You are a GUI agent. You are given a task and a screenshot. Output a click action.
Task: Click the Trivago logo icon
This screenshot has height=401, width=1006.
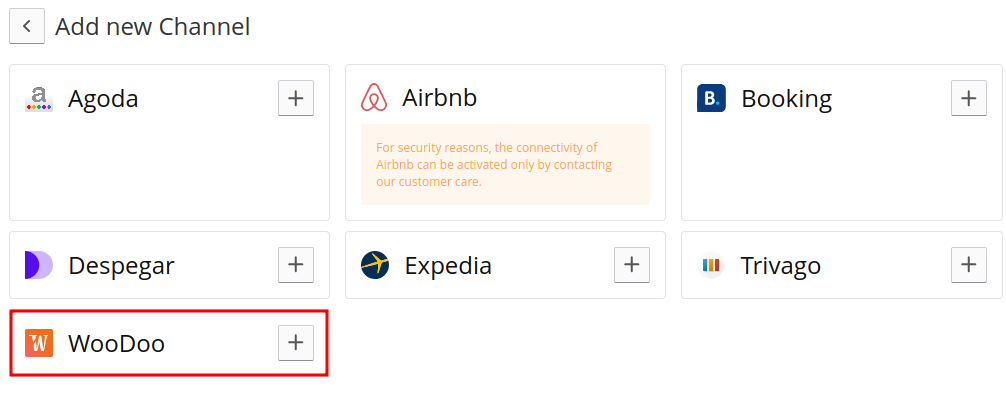(711, 265)
